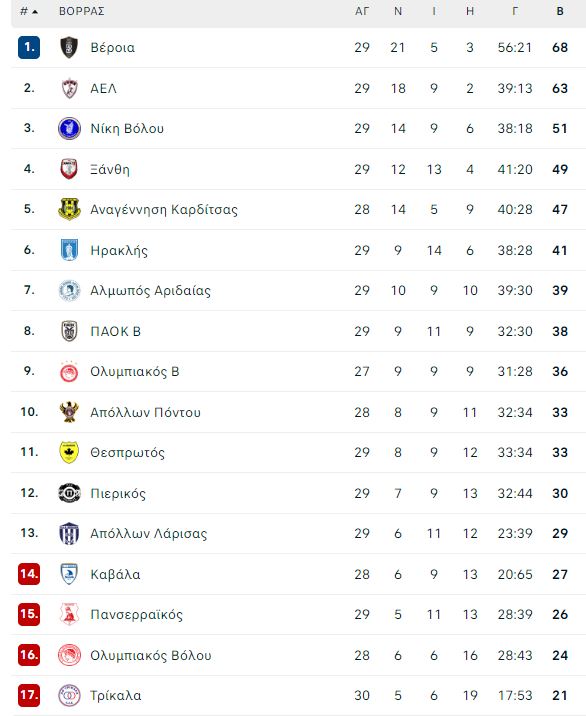The width and height of the screenshot is (586, 716).
Task: Click the Ηρακλής blue shield logo
Action: 69,250
